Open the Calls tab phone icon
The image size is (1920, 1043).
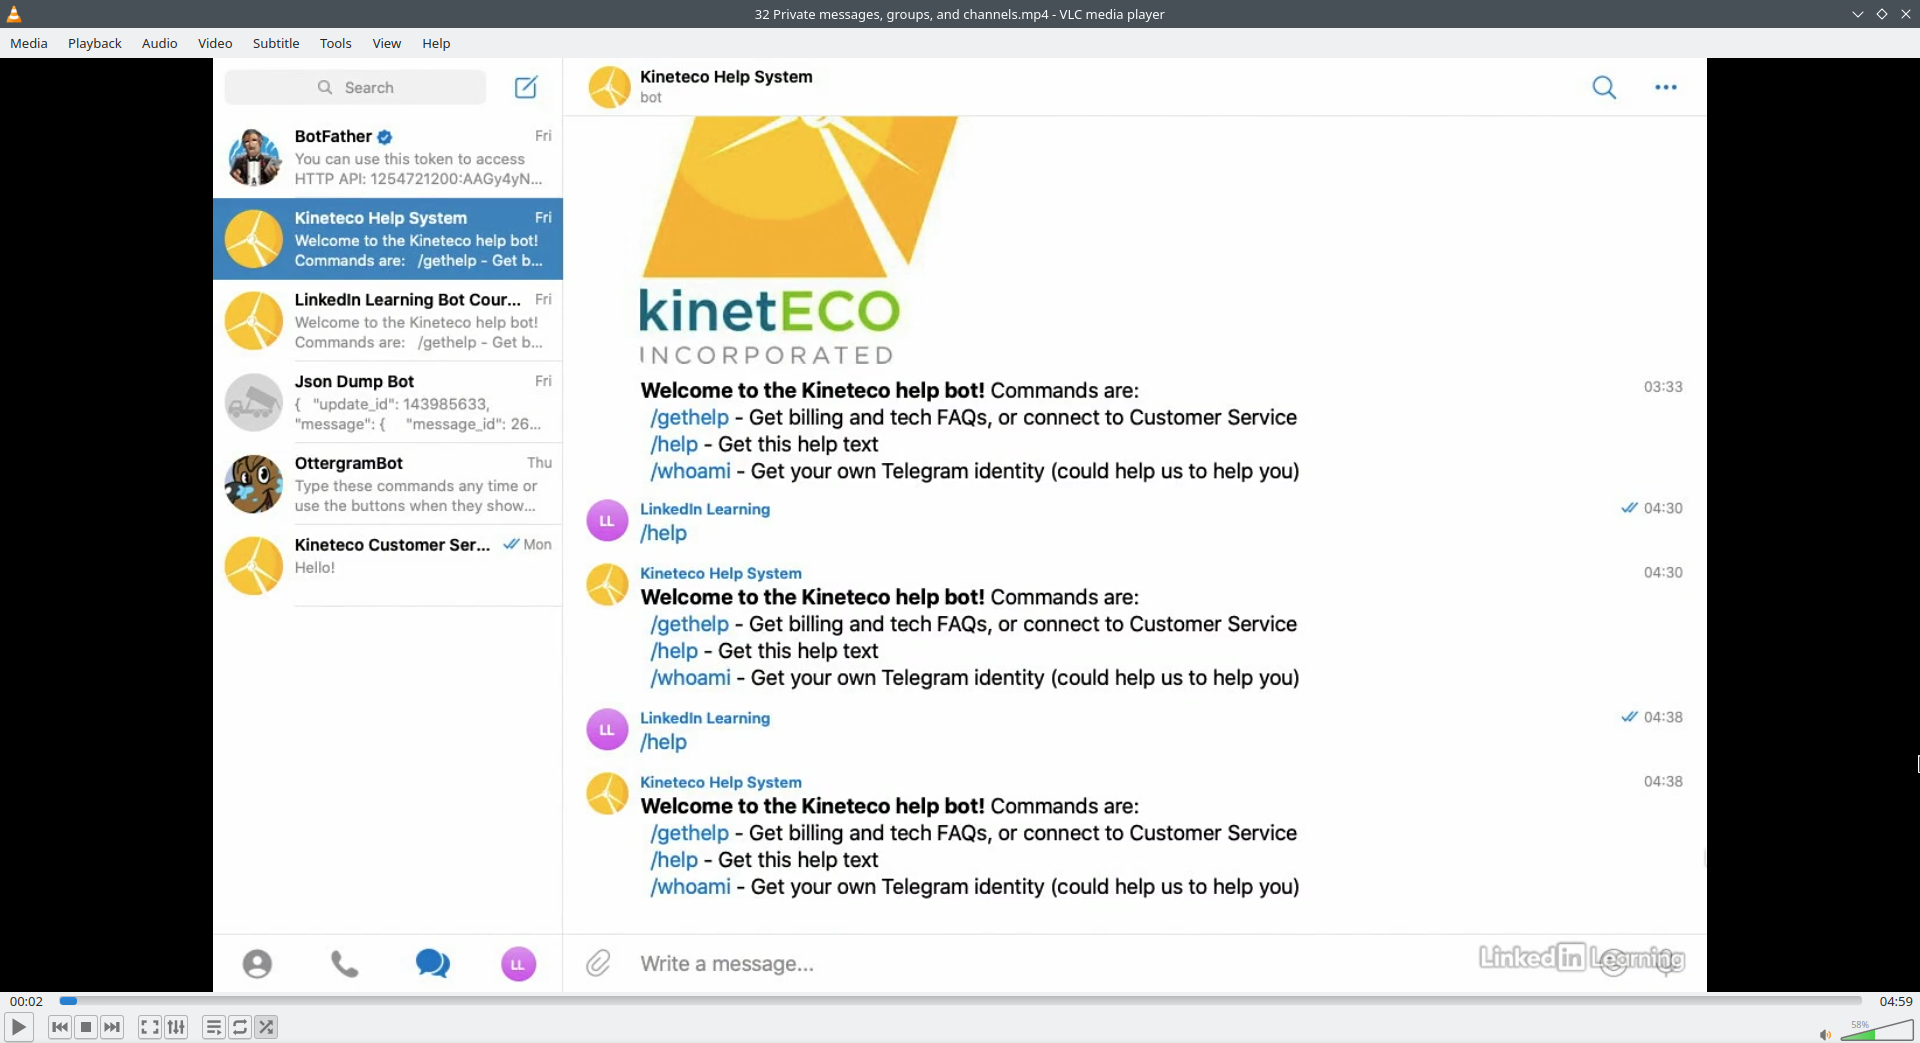345,964
